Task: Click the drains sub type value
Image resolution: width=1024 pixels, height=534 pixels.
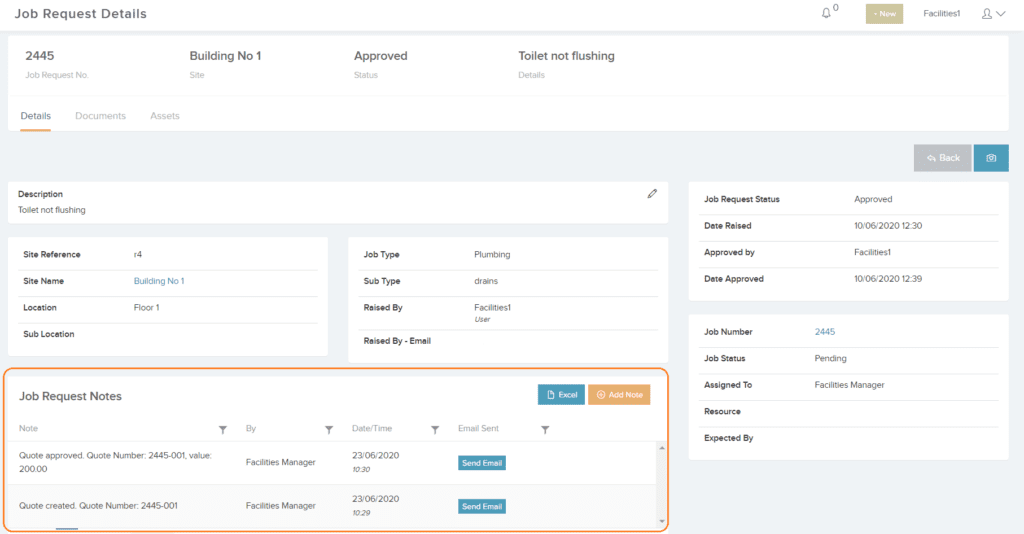Action: click(486, 281)
